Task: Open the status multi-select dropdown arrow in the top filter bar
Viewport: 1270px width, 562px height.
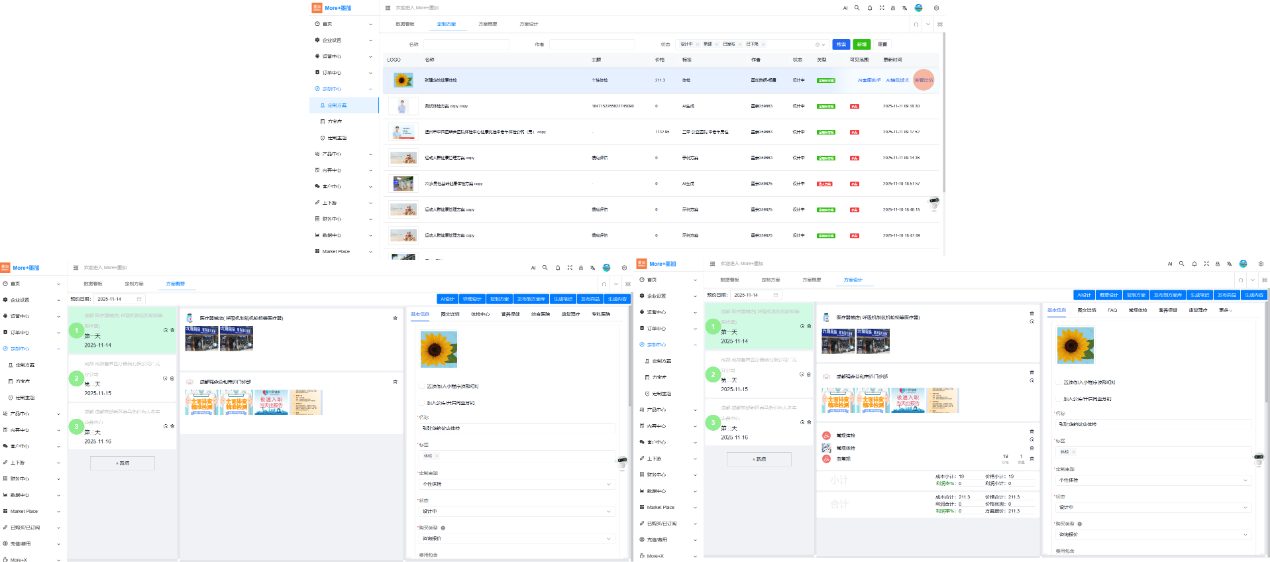Action: (x=825, y=44)
